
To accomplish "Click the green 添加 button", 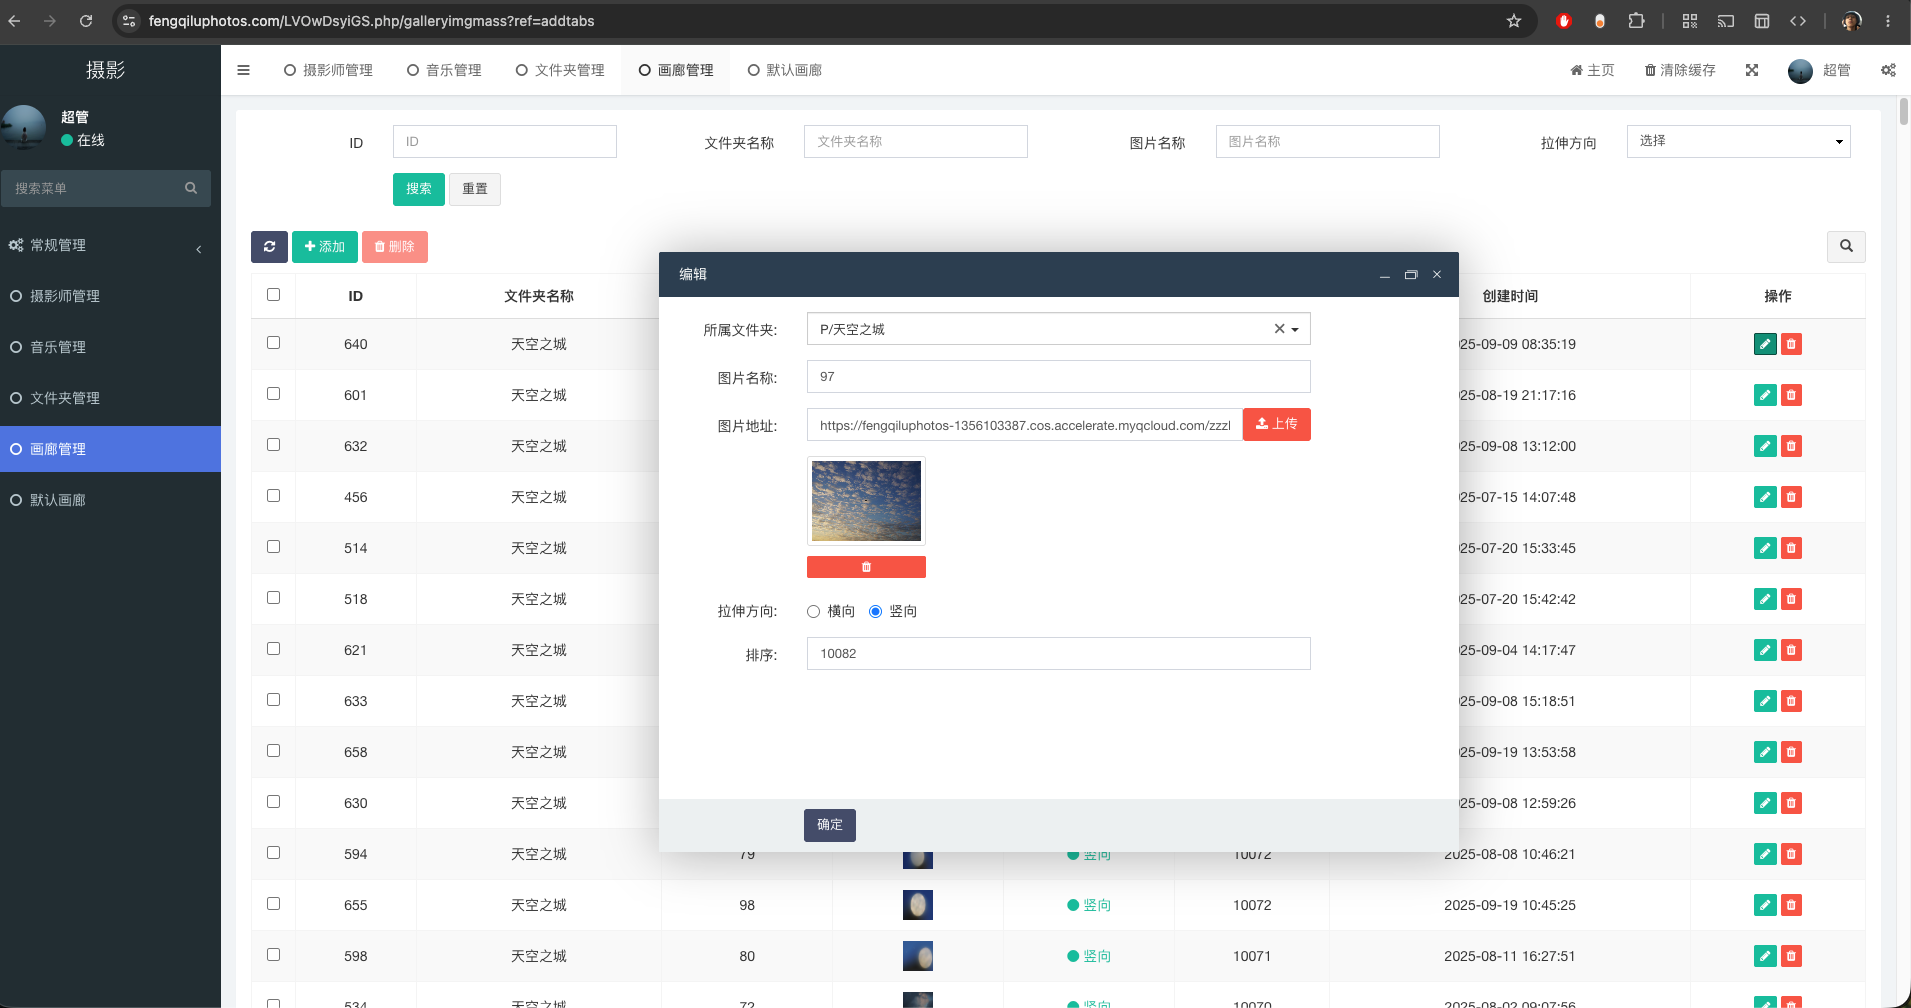I will point(325,247).
